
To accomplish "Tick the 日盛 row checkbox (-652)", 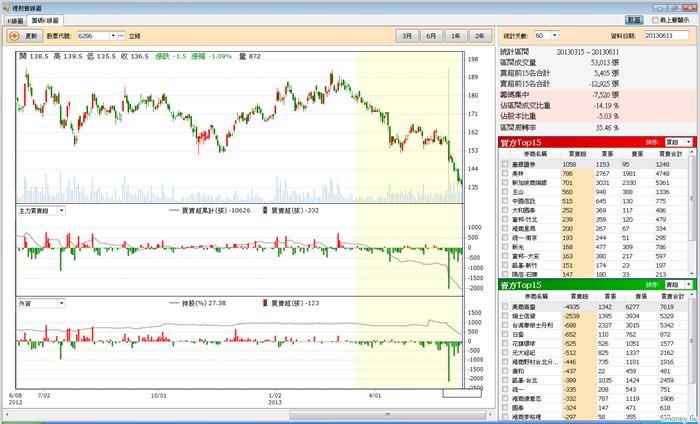I will (505, 334).
